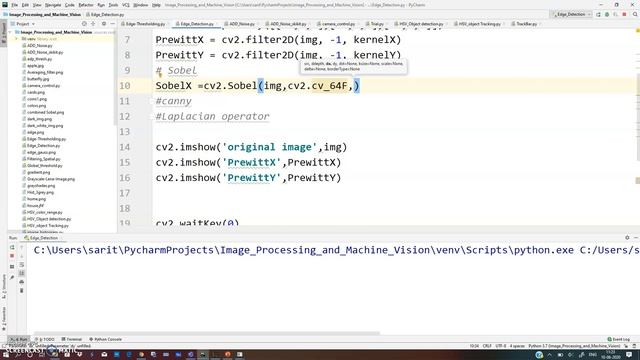Click the Search Everywhere magnifier icon
The height and width of the screenshot is (360, 640).
(635, 14)
